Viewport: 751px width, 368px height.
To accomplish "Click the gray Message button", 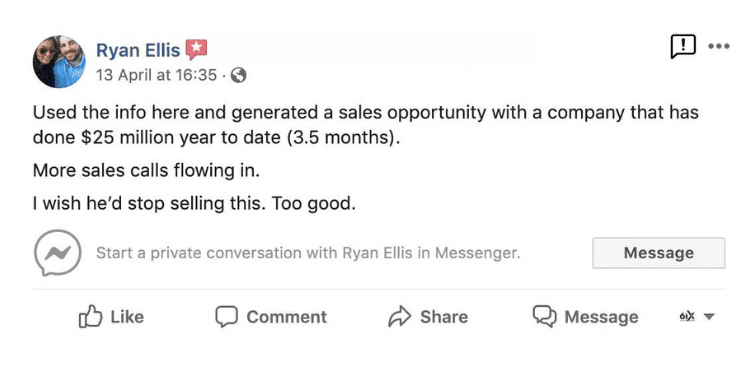I will [x=659, y=253].
